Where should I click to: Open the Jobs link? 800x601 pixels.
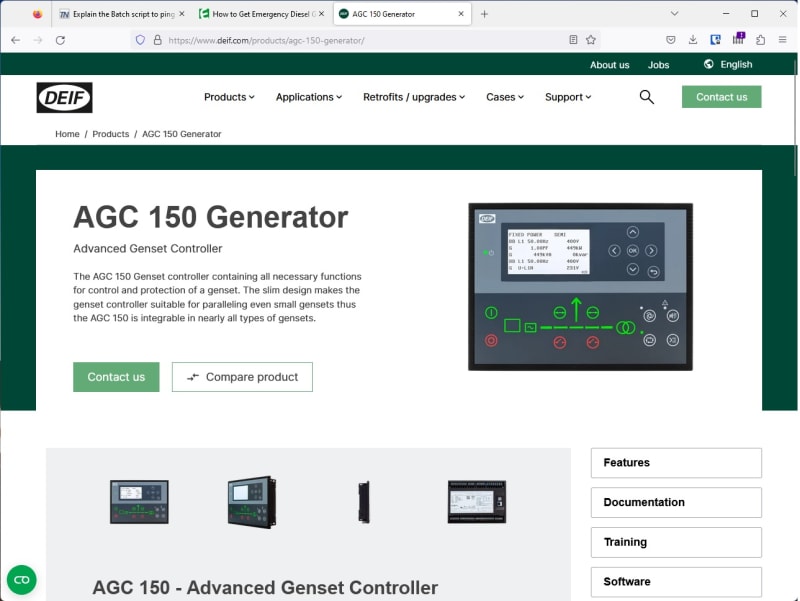[x=658, y=65]
